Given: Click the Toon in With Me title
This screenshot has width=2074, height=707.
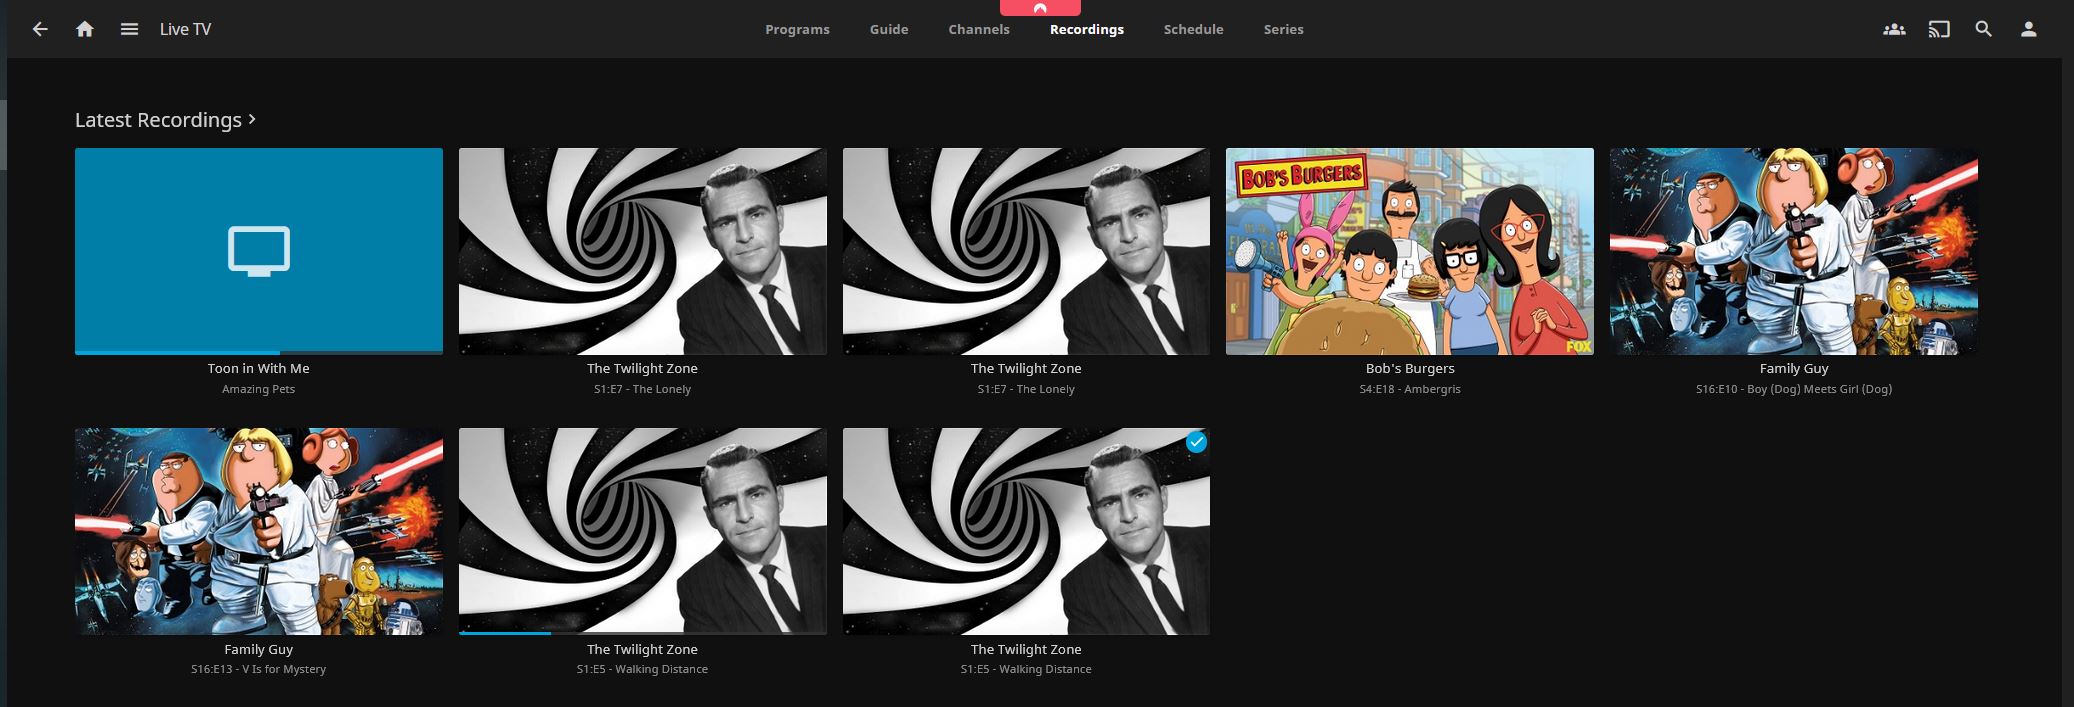Looking at the screenshot, I should 258,368.
